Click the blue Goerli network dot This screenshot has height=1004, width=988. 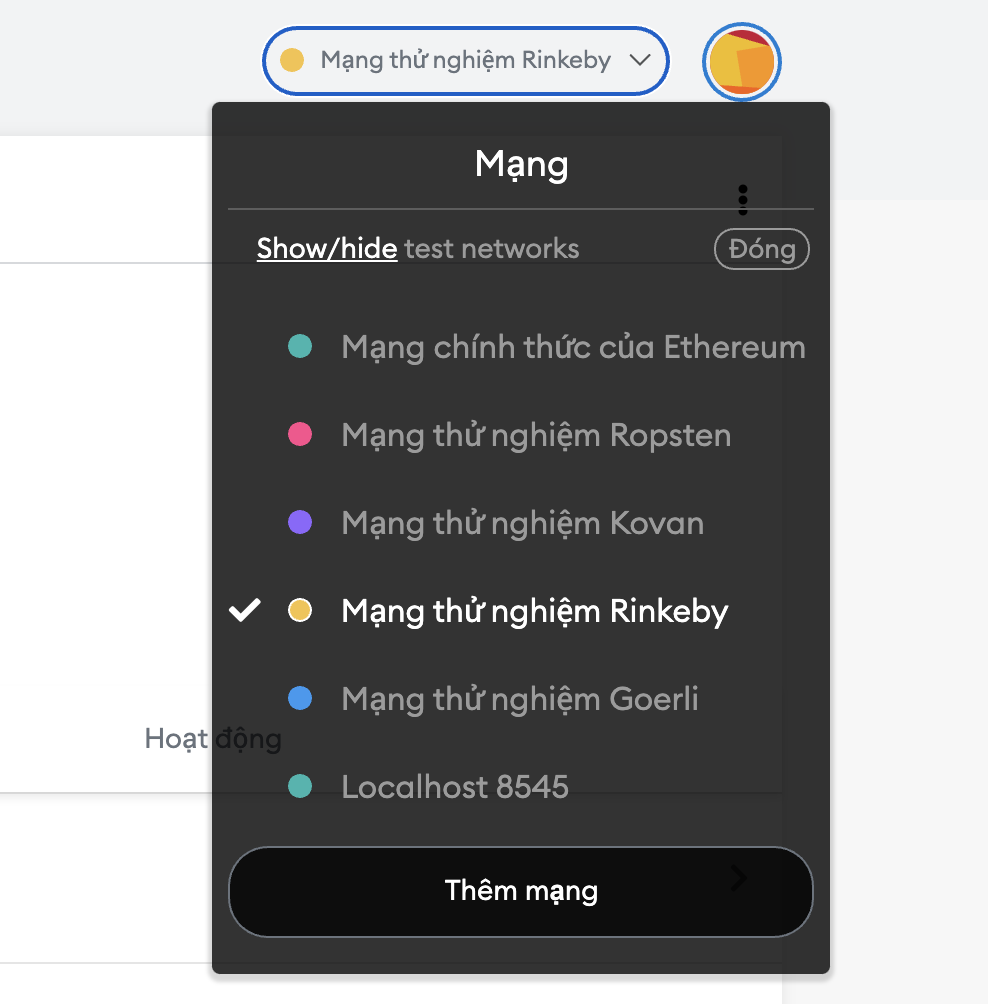pyautogui.click(x=300, y=698)
